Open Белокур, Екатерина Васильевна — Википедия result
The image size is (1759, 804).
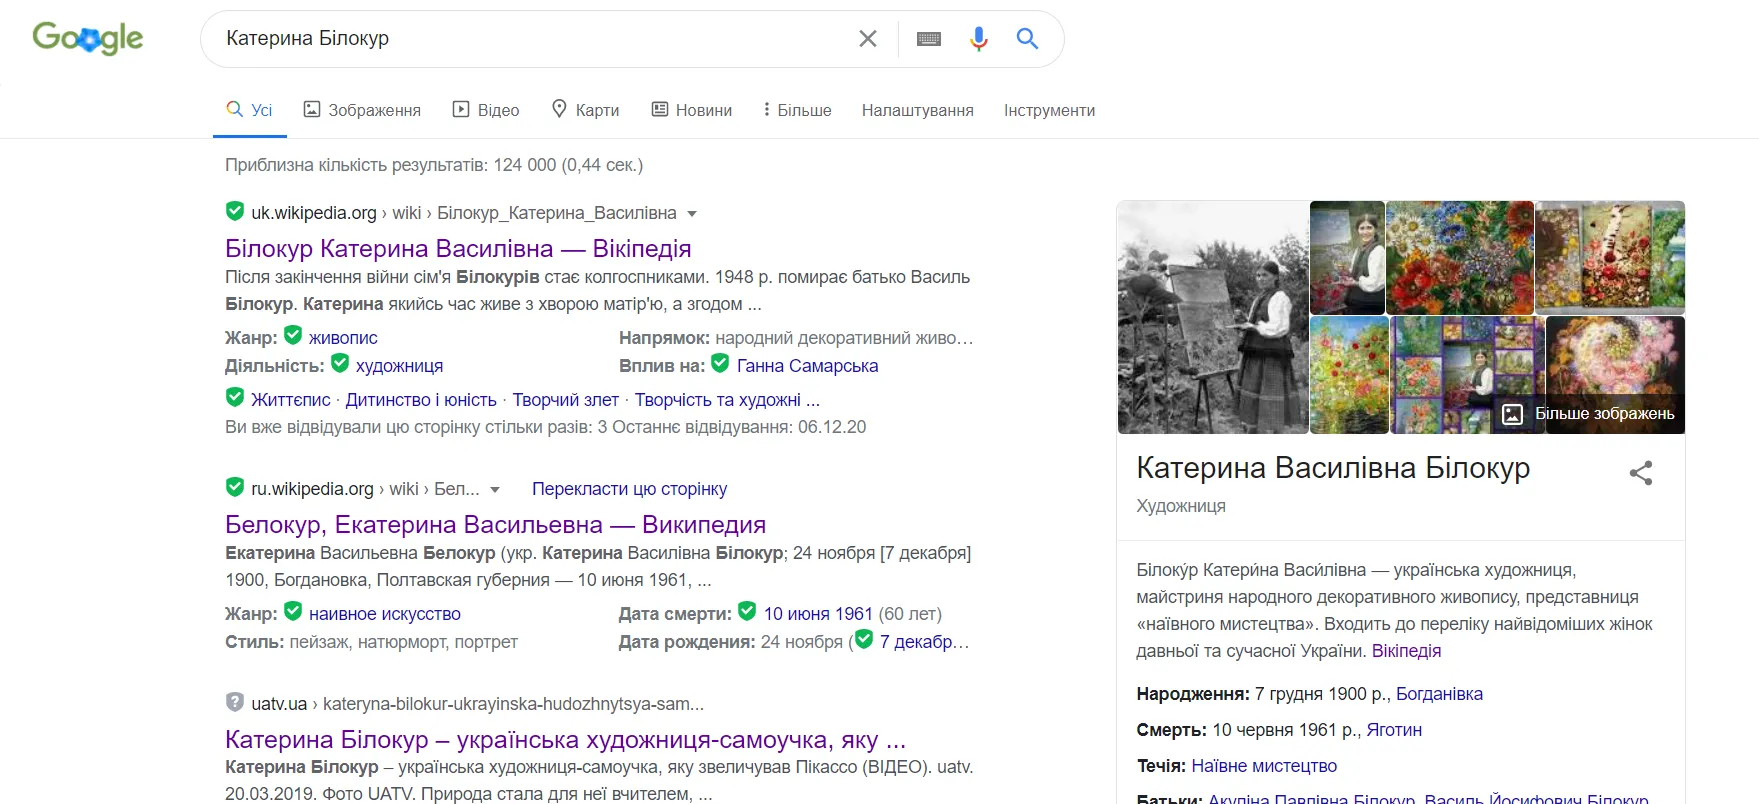click(496, 524)
